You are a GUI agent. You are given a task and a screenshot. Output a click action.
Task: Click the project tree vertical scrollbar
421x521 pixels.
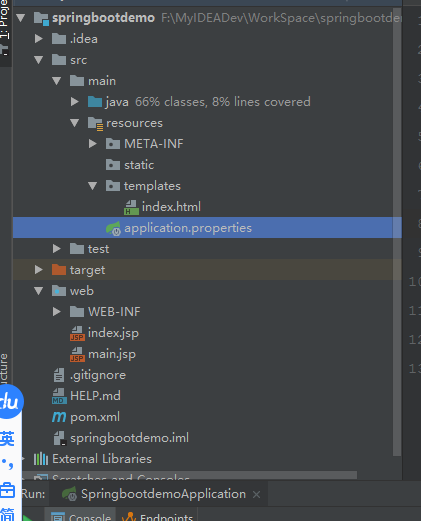397,233
